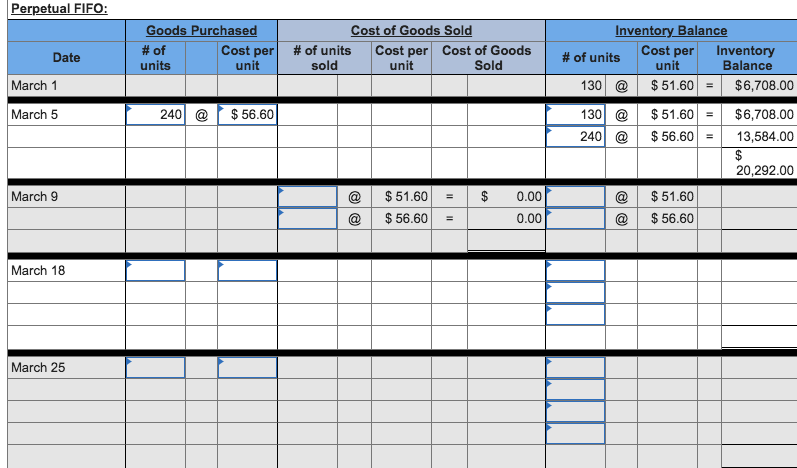Select March 9 units sold field at $ 51.60
The width and height of the screenshot is (797, 468).
(308, 197)
